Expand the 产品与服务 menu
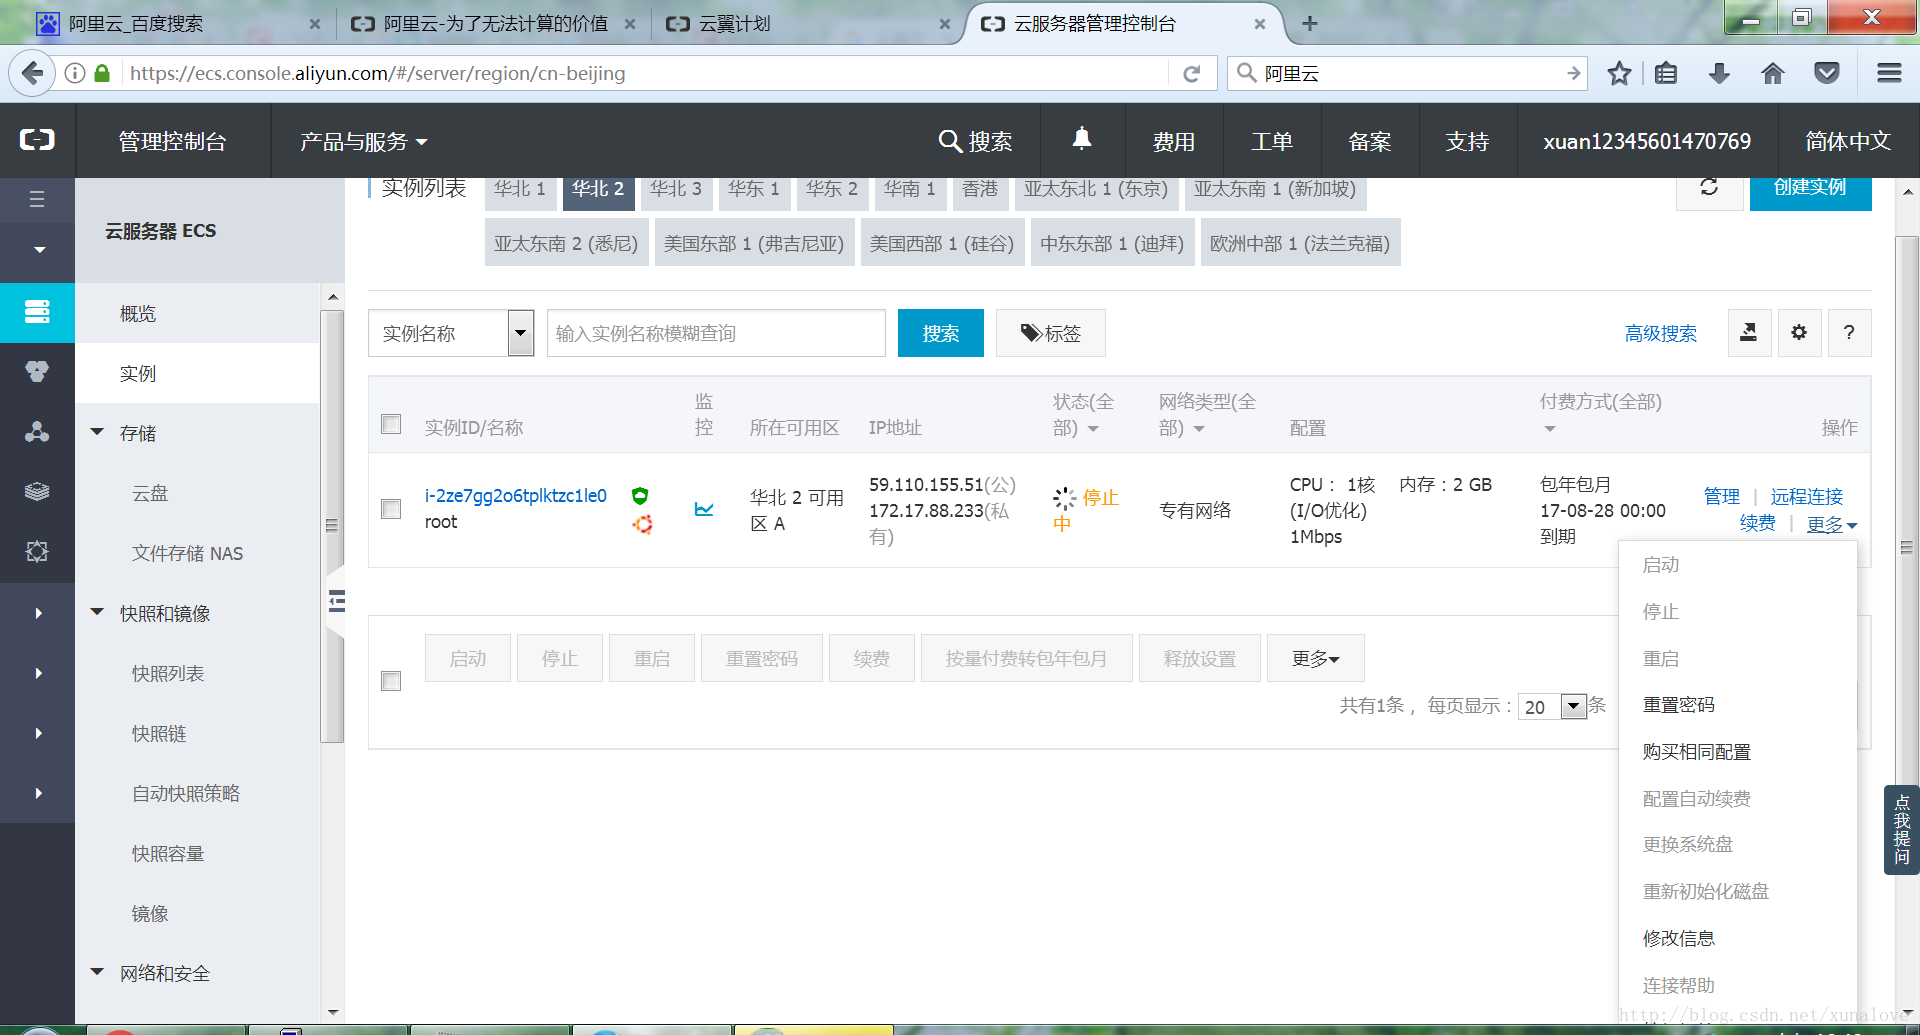The image size is (1920, 1035). pyautogui.click(x=364, y=142)
